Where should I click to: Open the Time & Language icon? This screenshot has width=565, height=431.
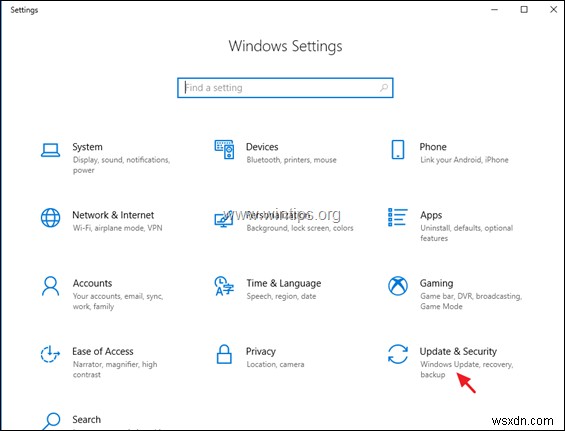point(224,286)
